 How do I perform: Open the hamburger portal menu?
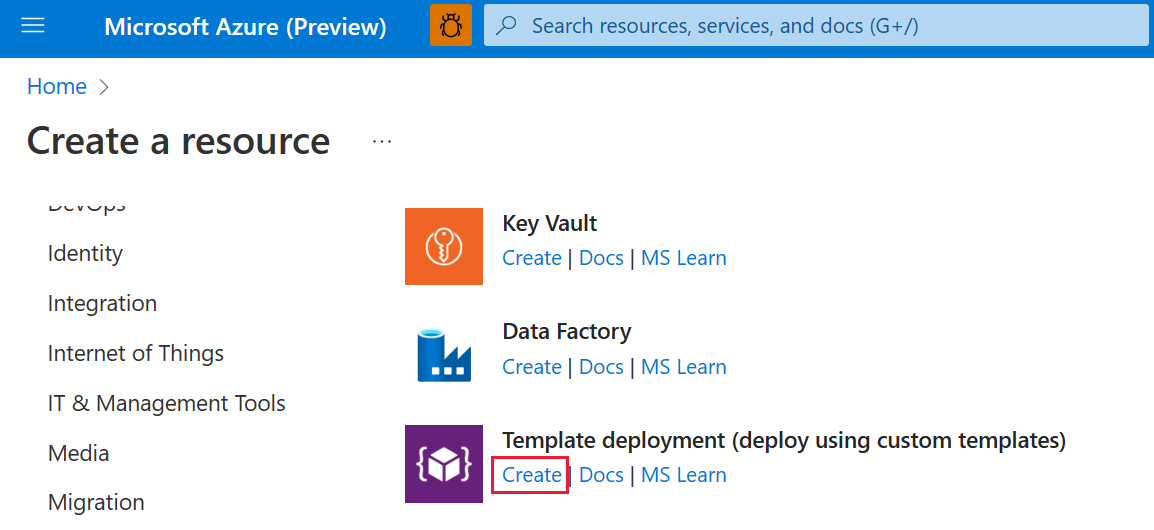[x=33, y=26]
